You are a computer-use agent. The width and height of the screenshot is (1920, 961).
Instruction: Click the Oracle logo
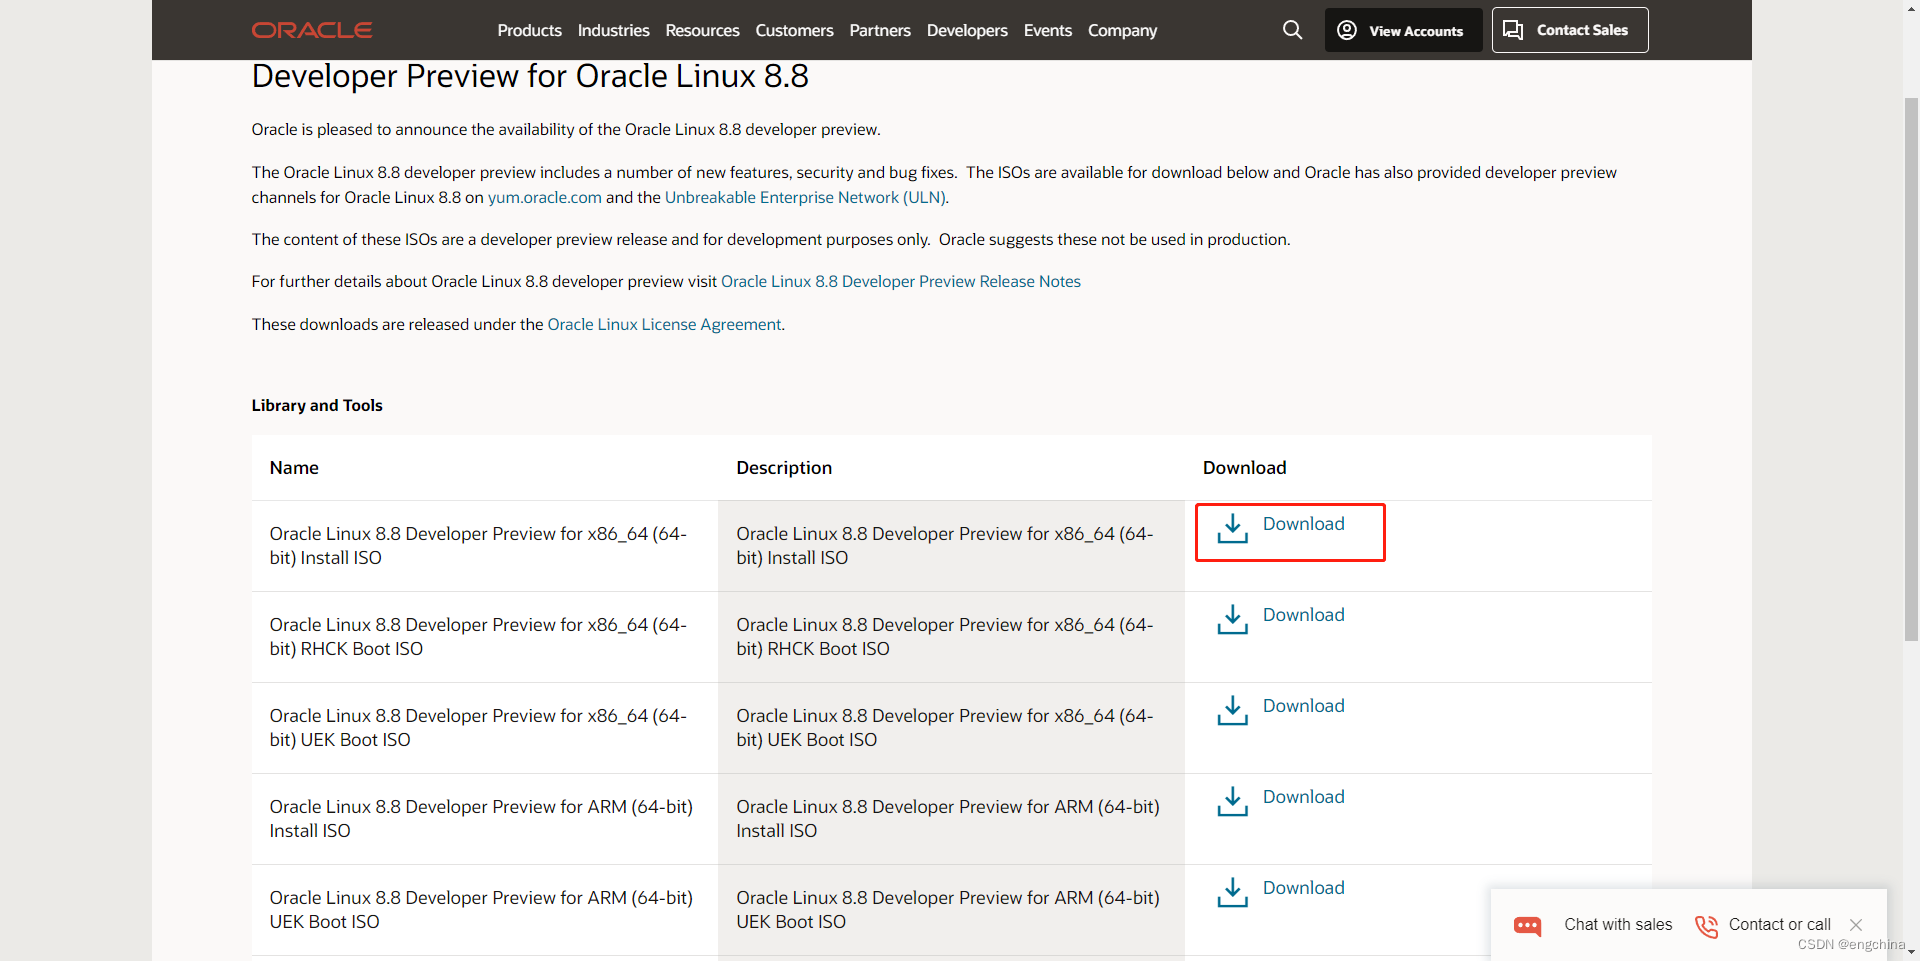pos(311,30)
